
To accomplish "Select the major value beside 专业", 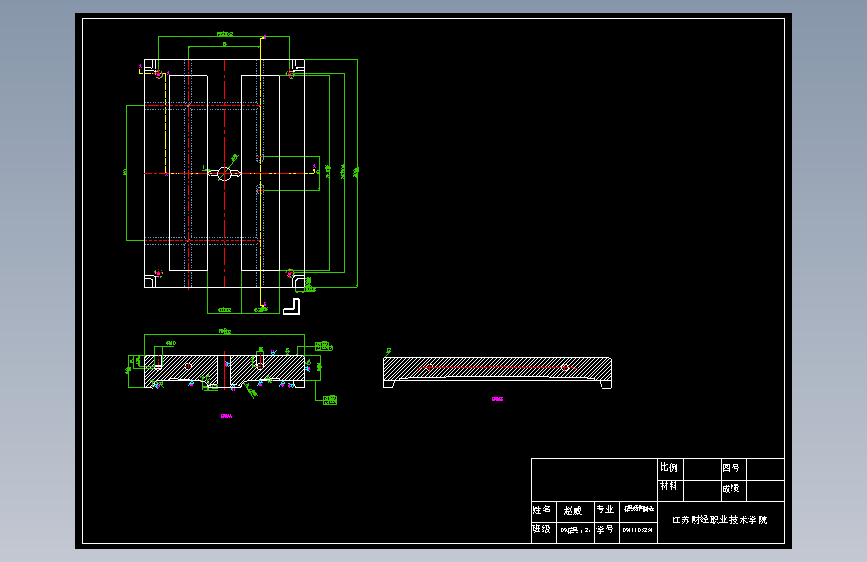I will (x=639, y=508).
